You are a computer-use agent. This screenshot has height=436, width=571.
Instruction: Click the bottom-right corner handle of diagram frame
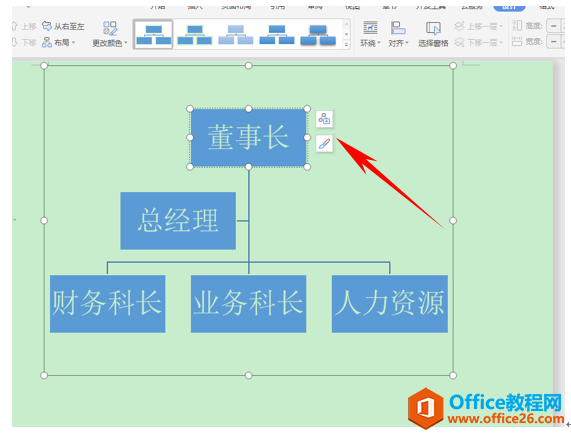pos(453,375)
